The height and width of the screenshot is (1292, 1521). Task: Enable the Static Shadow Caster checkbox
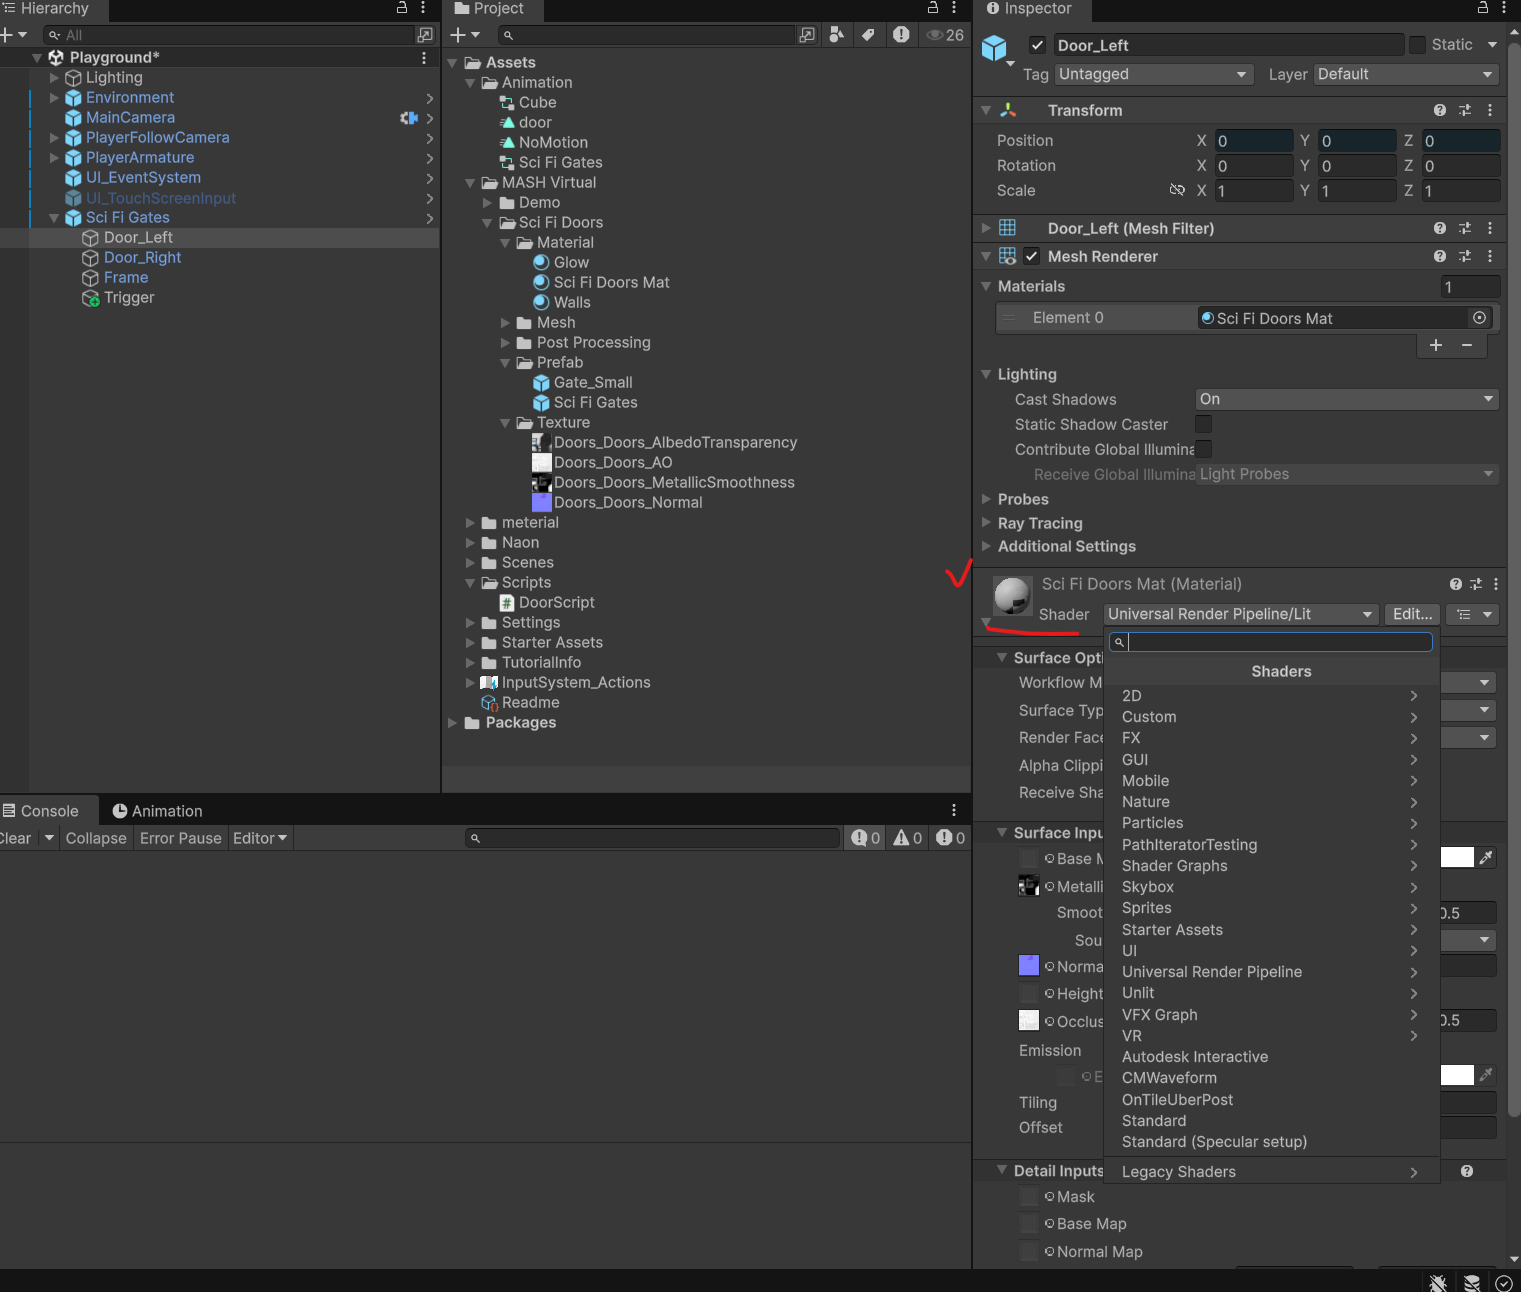coord(1204,424)
